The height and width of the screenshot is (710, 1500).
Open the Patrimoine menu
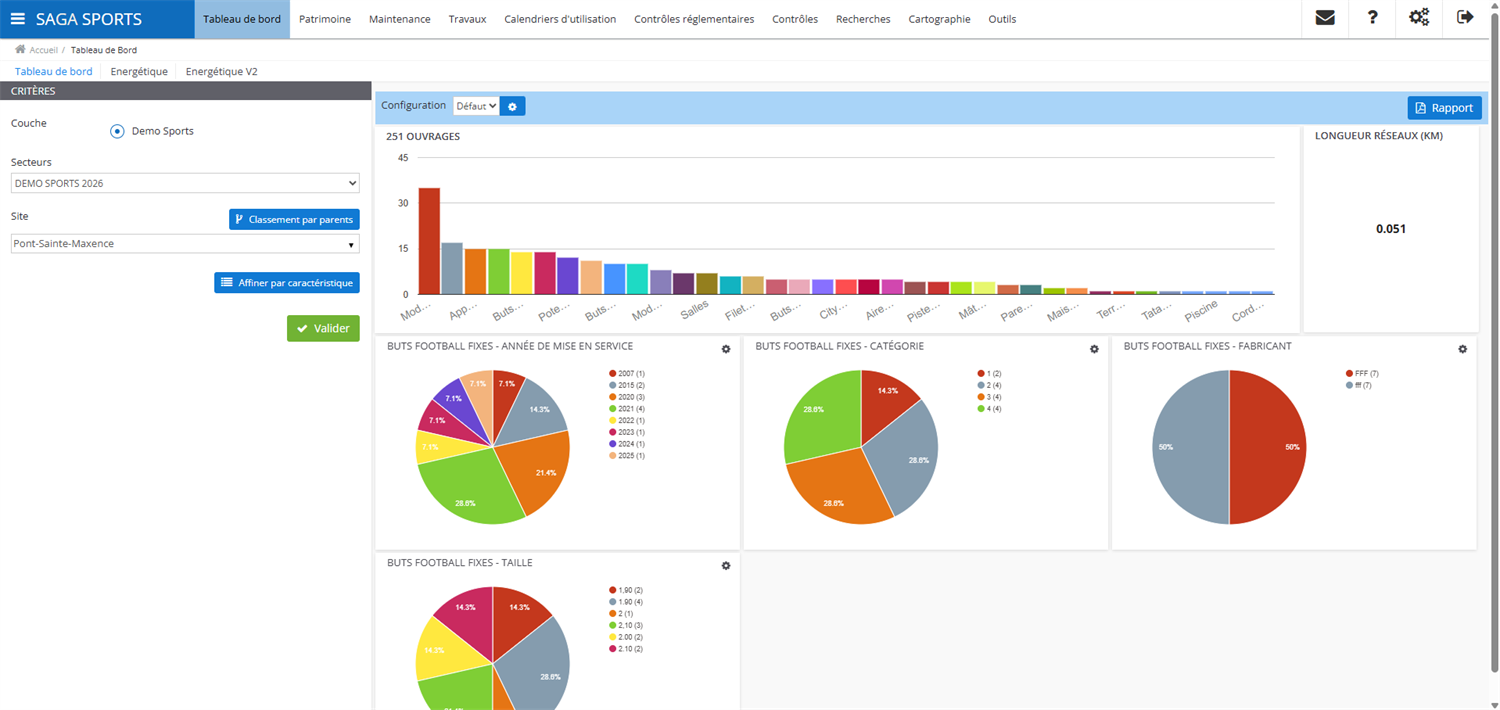click(x=325, y=19)
